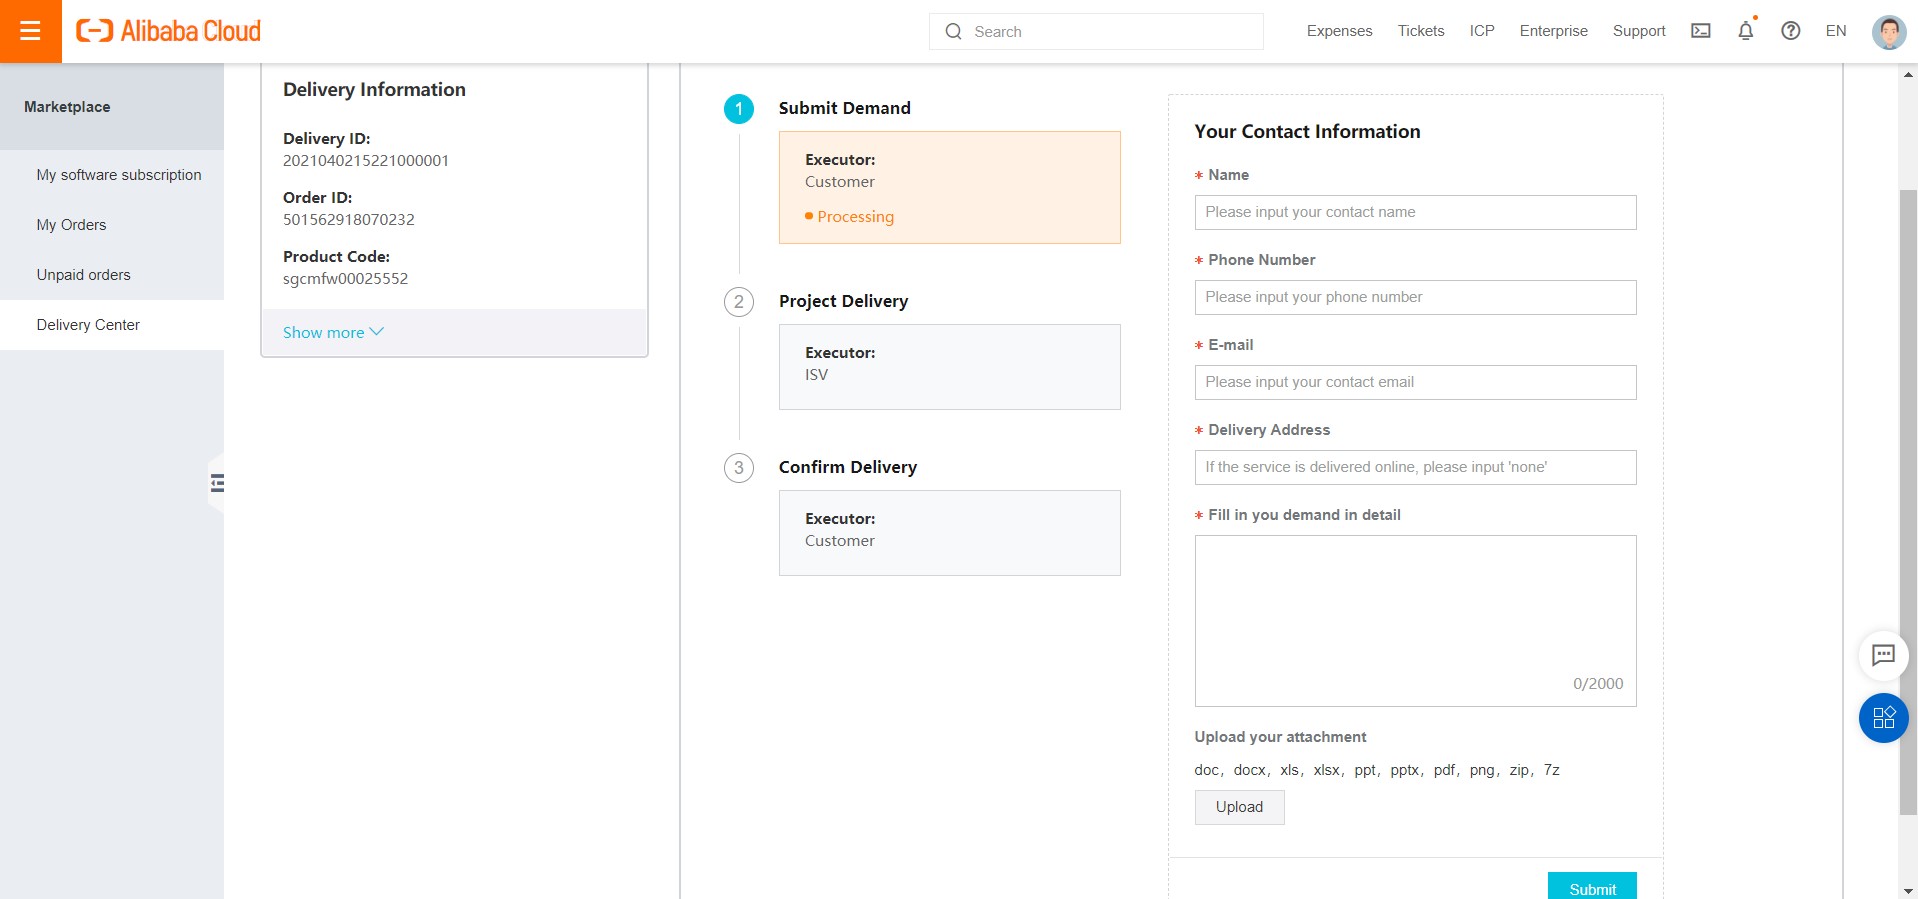Click the help question mark icon
Viewport: 1918px width, 899px height.
[x=1790, y=31]
